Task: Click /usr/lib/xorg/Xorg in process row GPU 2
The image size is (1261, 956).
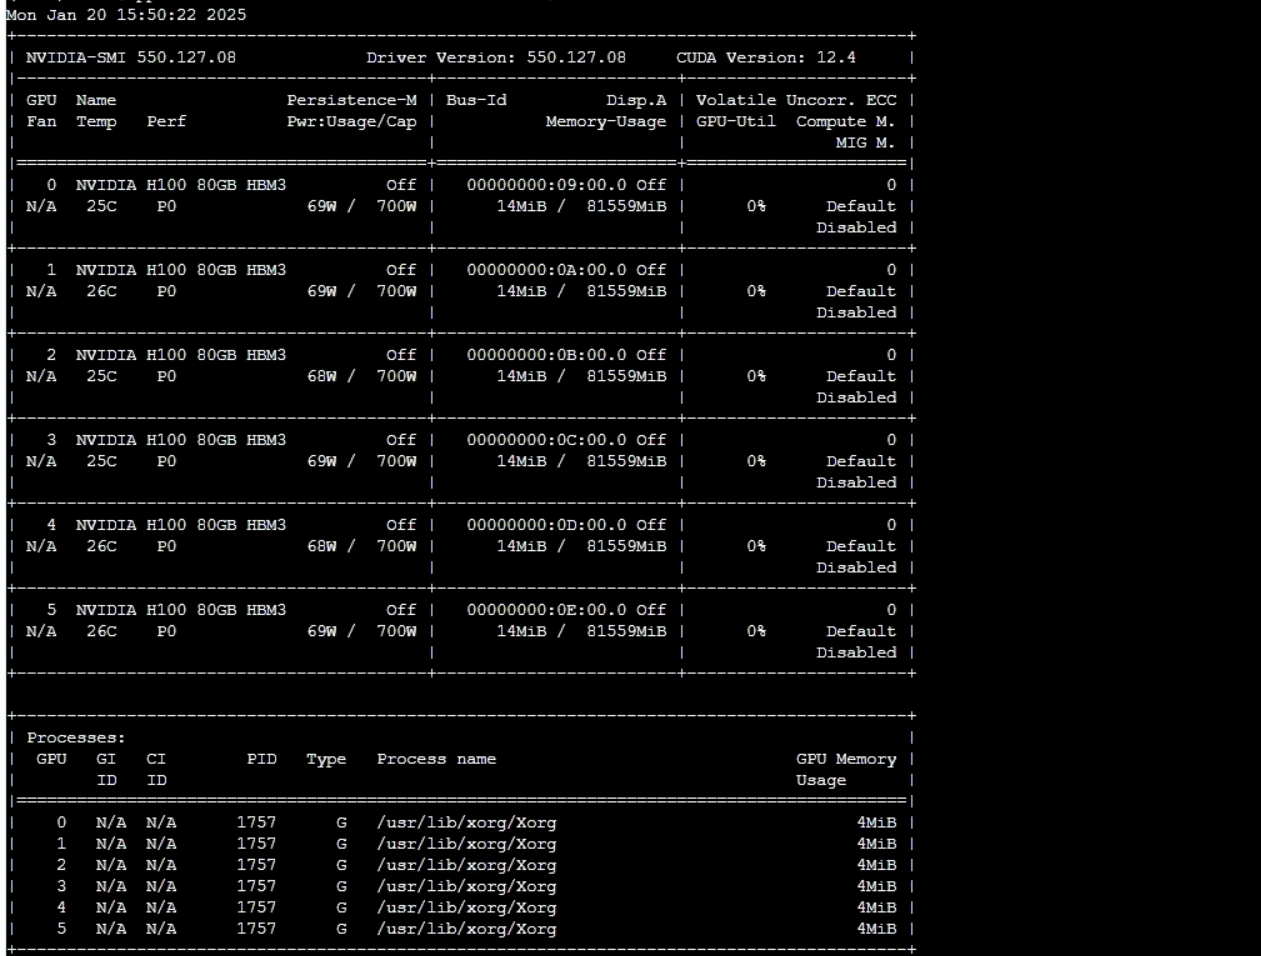Action: pyautogui.click(x=466, y=865)
